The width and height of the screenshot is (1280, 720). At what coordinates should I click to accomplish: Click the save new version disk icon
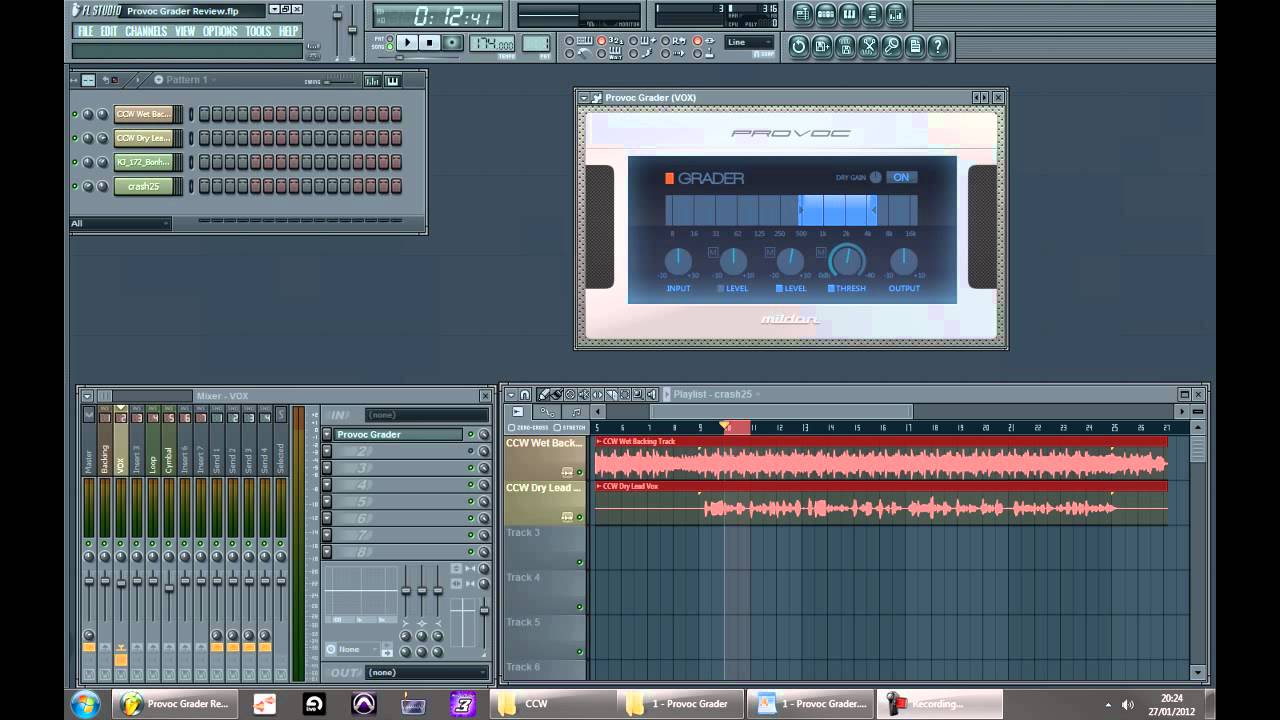pos(822,46)
